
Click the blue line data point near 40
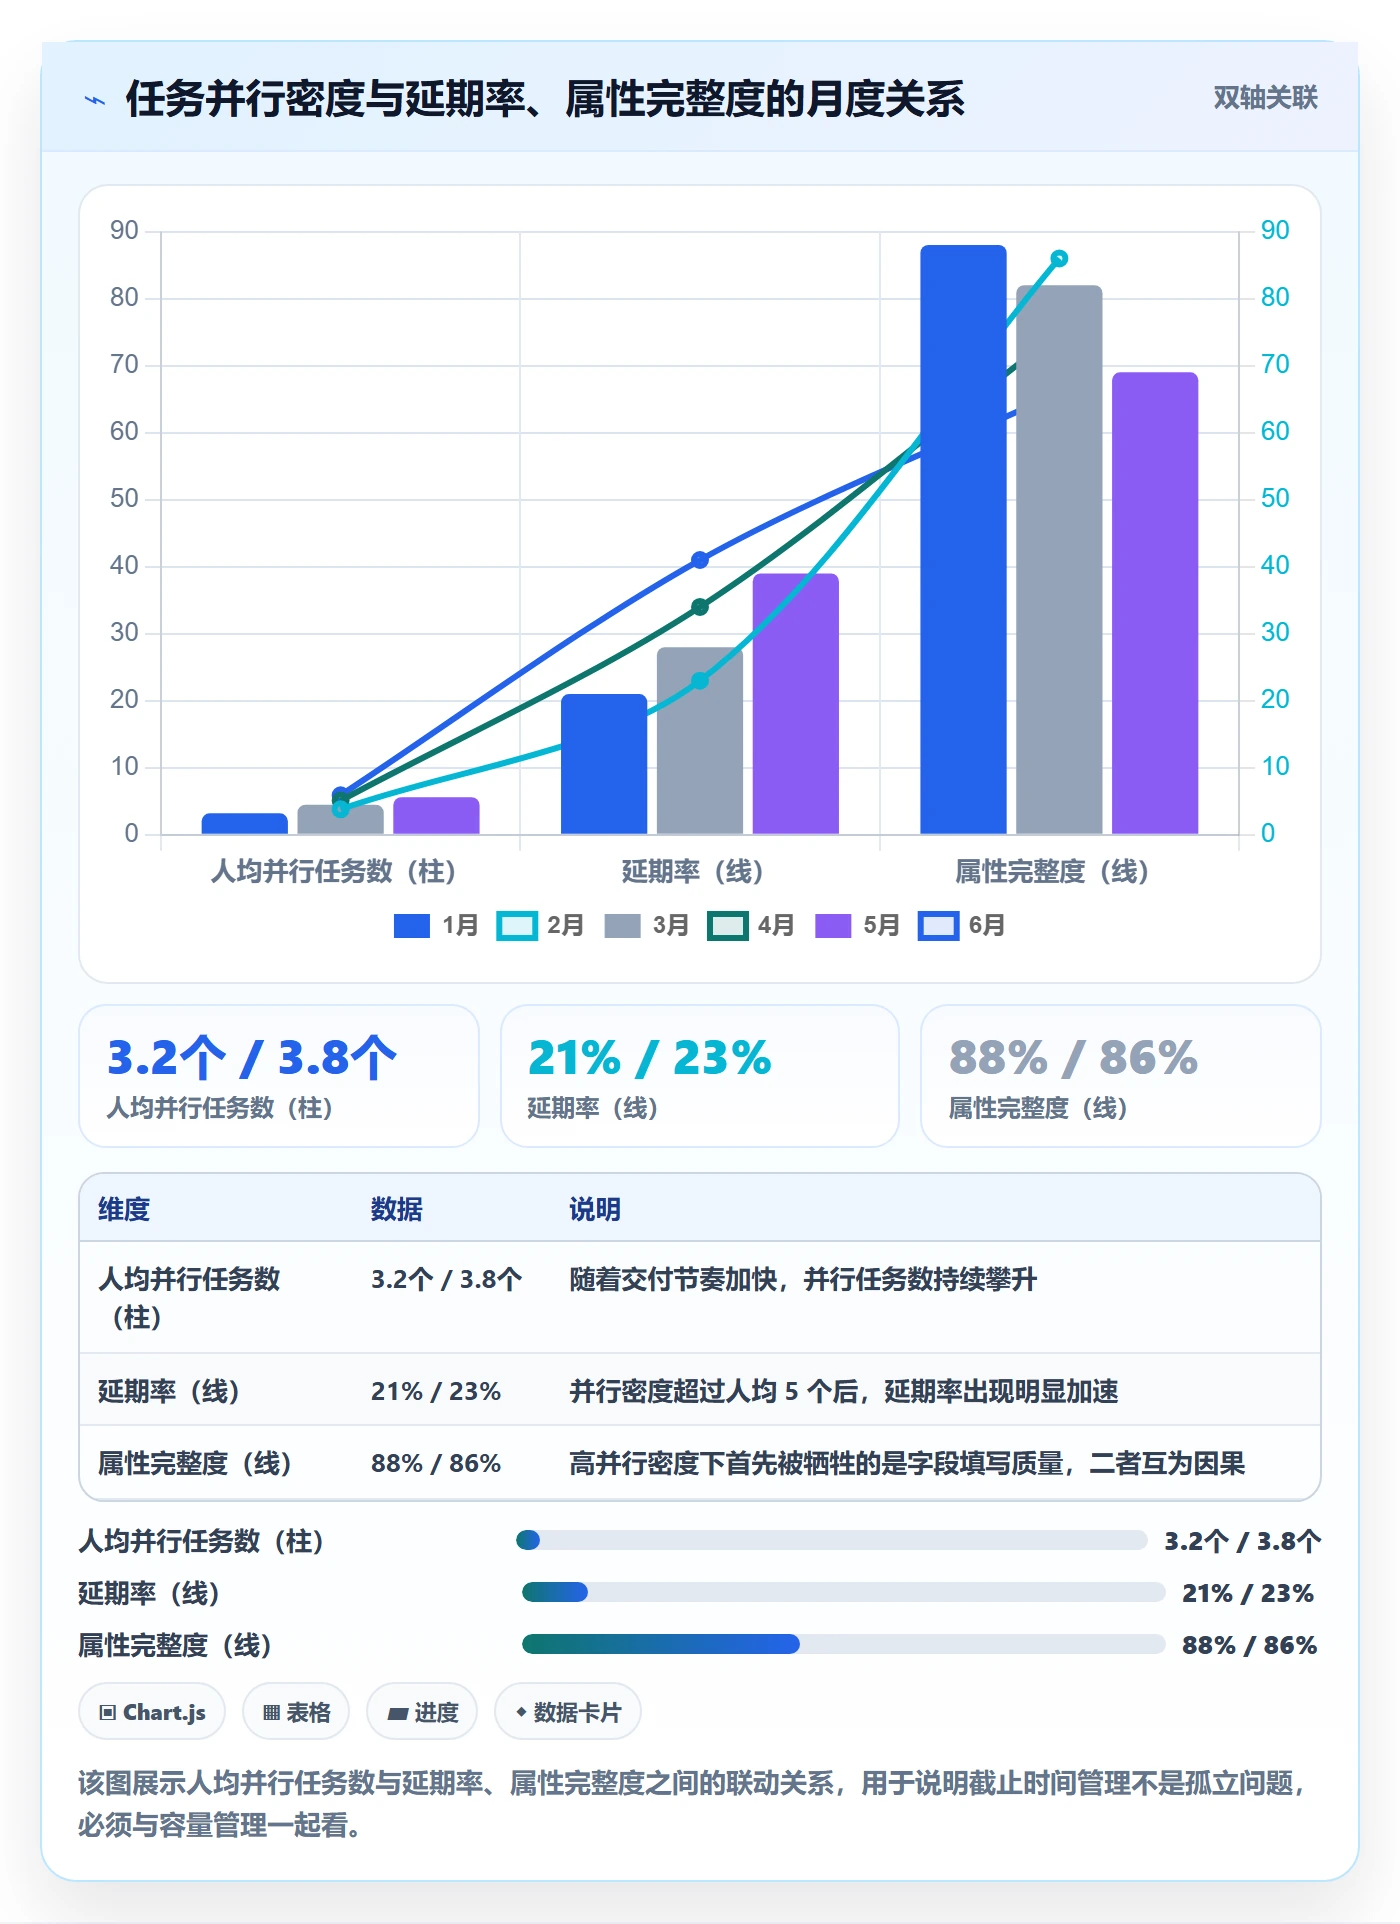[x=700, y=560]
